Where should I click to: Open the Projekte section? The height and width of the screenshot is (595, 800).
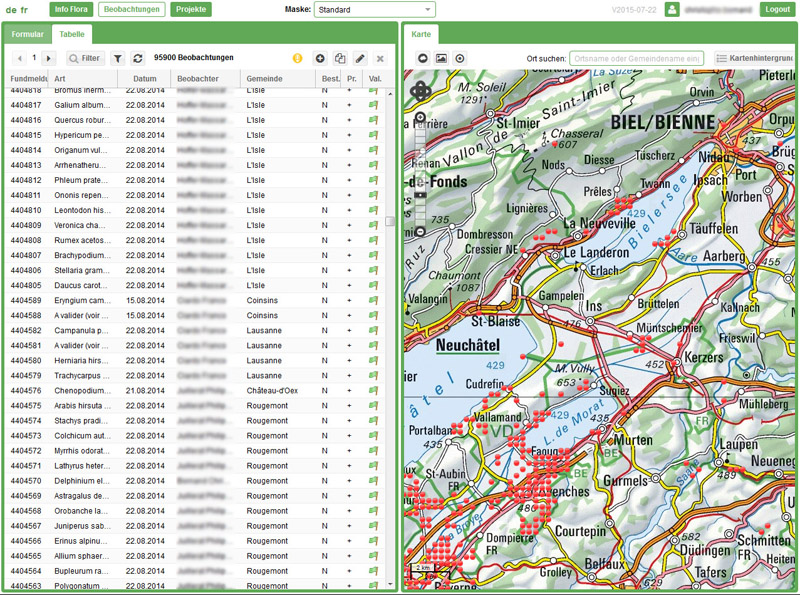point(191,10)
